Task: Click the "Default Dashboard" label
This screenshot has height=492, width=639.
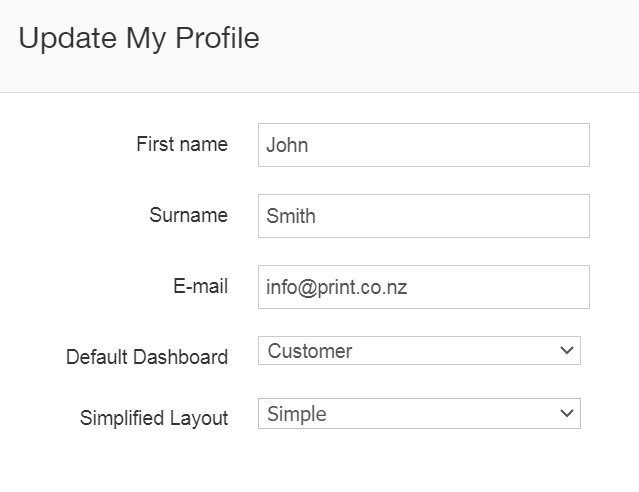Action: 147,357
